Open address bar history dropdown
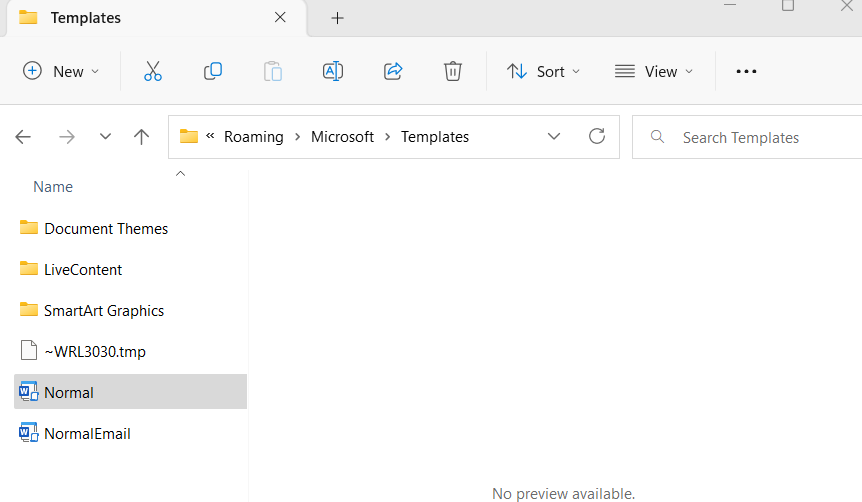Screen dimensions: 862x502 (554, 136)
